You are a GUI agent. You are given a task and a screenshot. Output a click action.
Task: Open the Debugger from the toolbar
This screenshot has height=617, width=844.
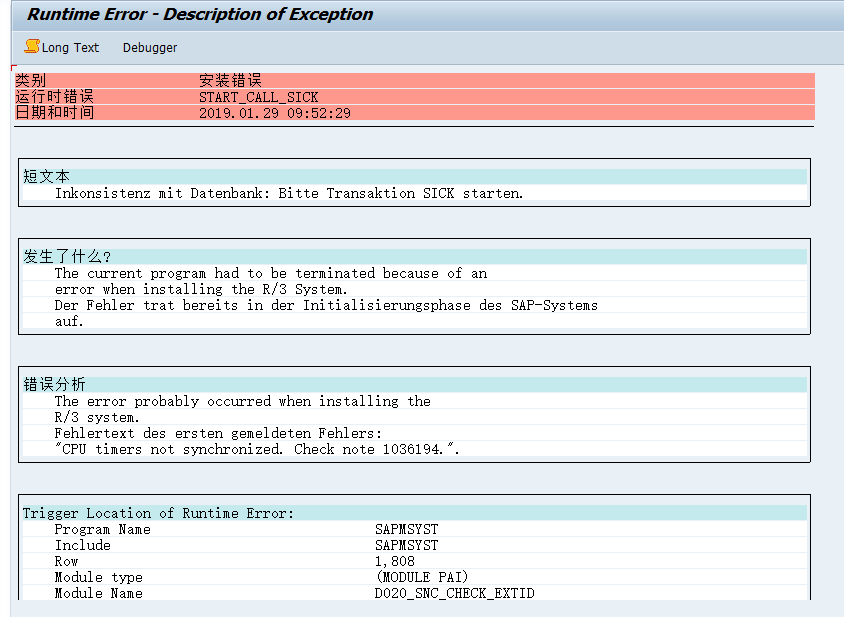coord(150,48)
